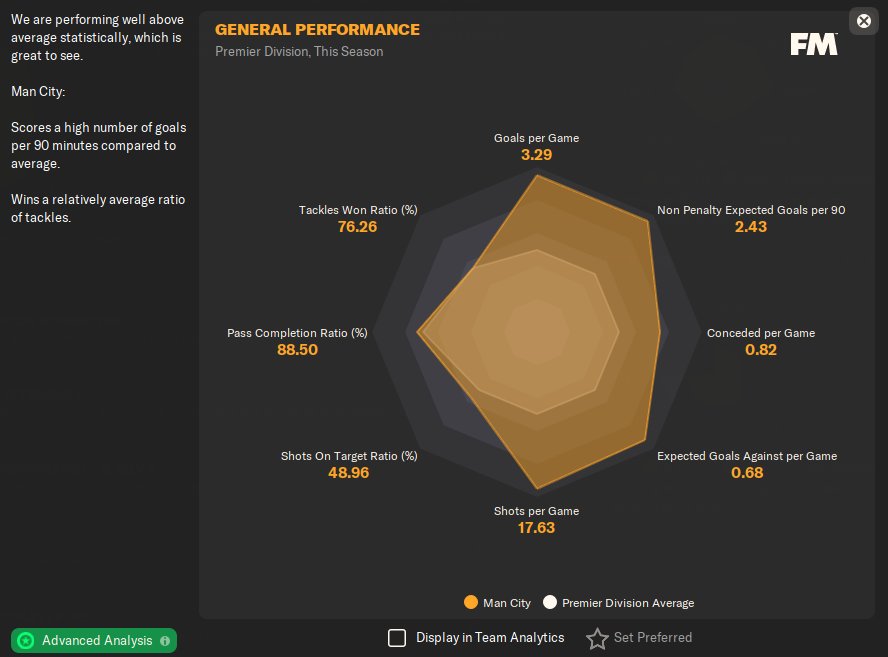The height and width of the screenshot is (657, 888).
Task: Click the Pass Completion Ratio value 88.50
Action: pos(297,350)
